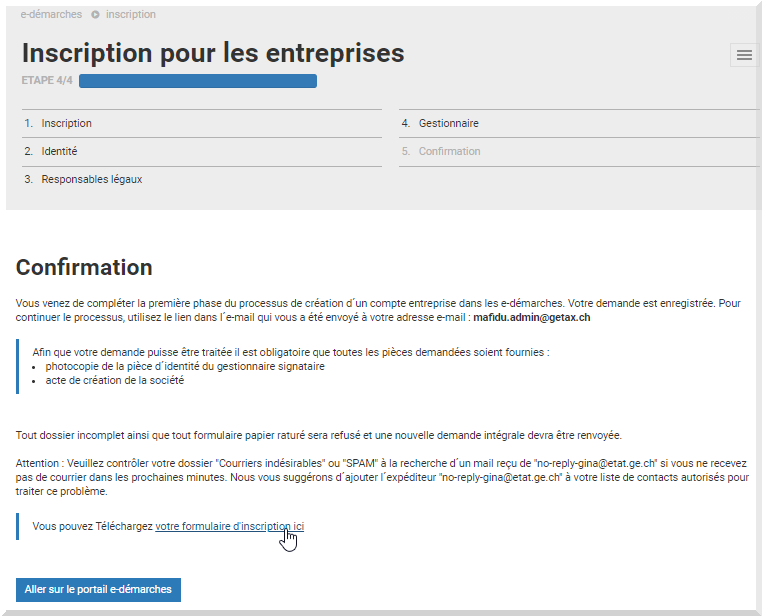Open the hamburger menu icon
This screenshot has width=762, height=616.
tap(744, 55)
